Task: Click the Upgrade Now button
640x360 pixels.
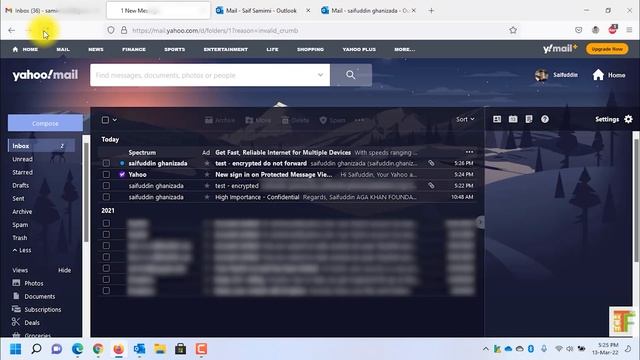Action: pos(607,49)
